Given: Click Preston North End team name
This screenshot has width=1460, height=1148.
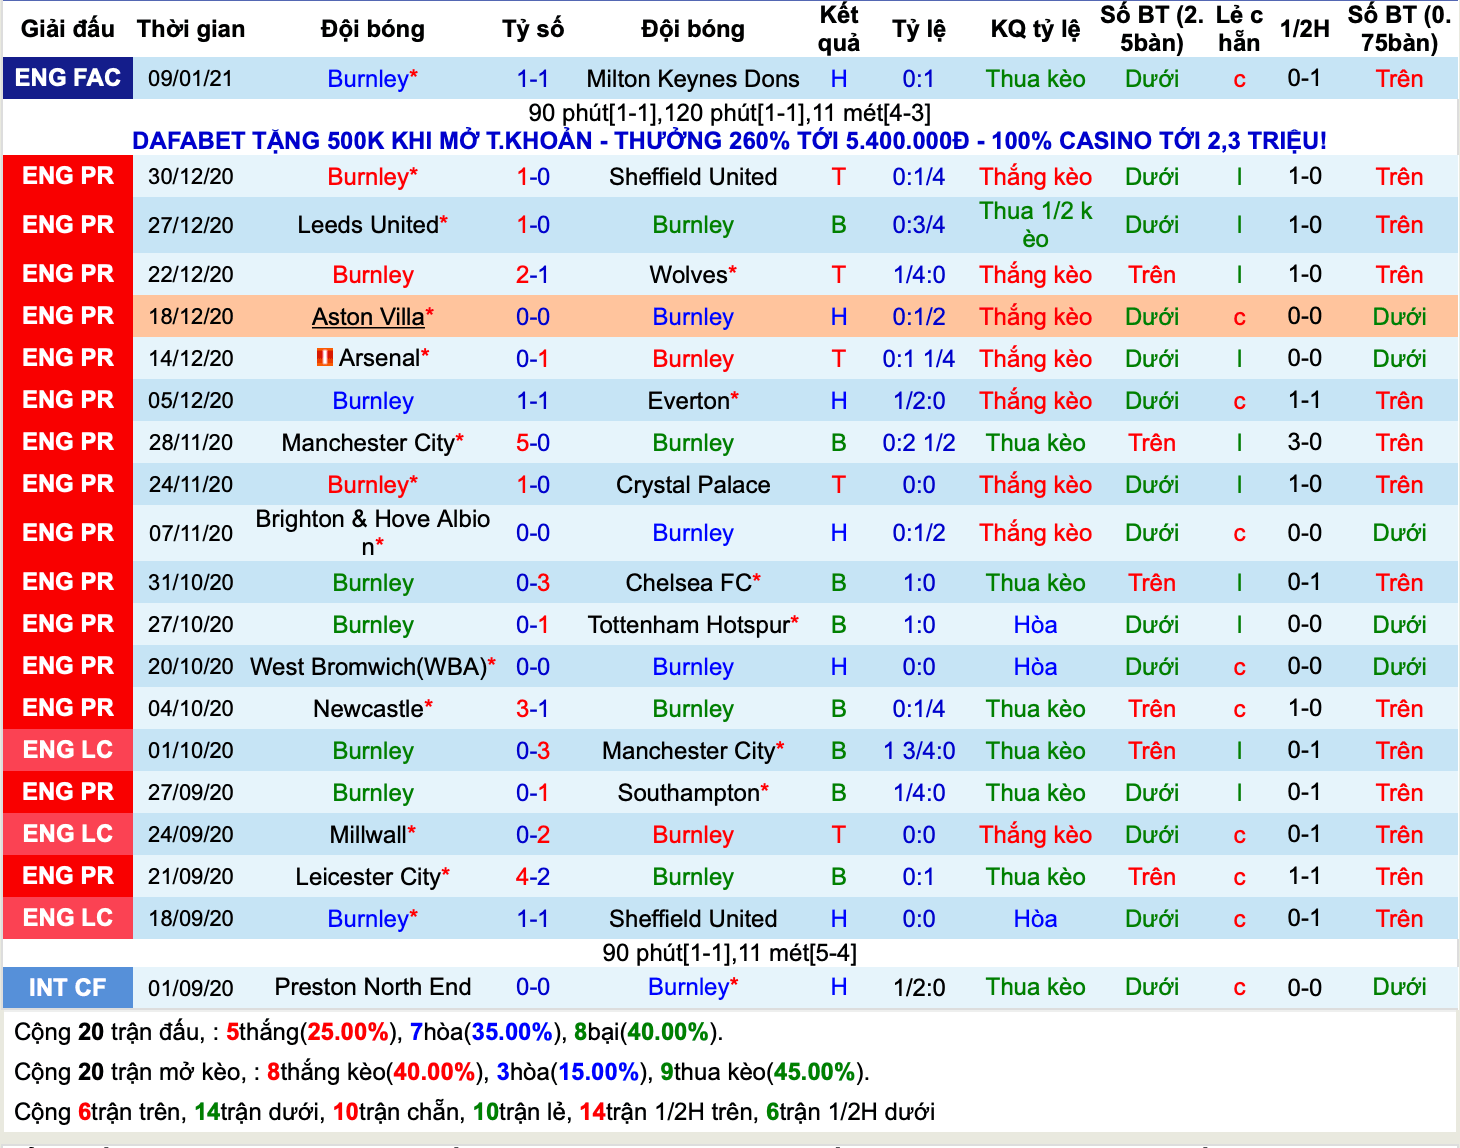Looking at the screenshot, I should pyautogui.click(x=373, y=987).
